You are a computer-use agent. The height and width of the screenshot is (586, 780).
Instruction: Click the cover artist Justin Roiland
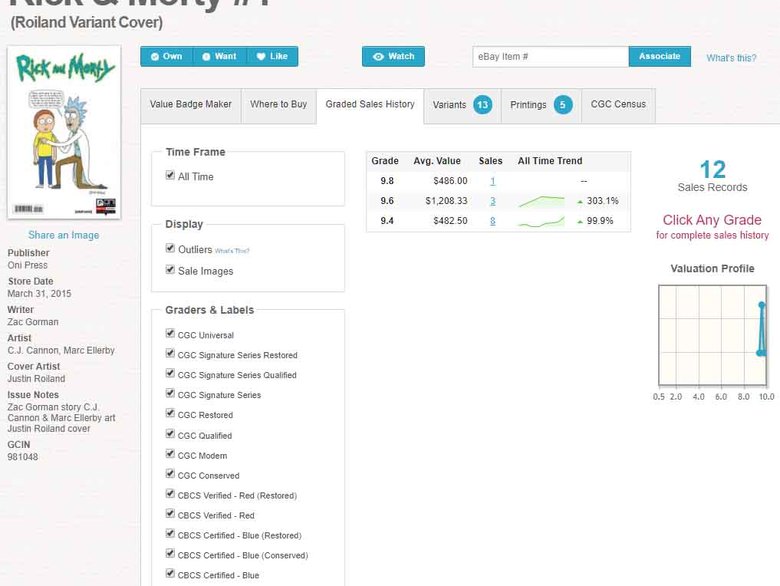point(36,379)
